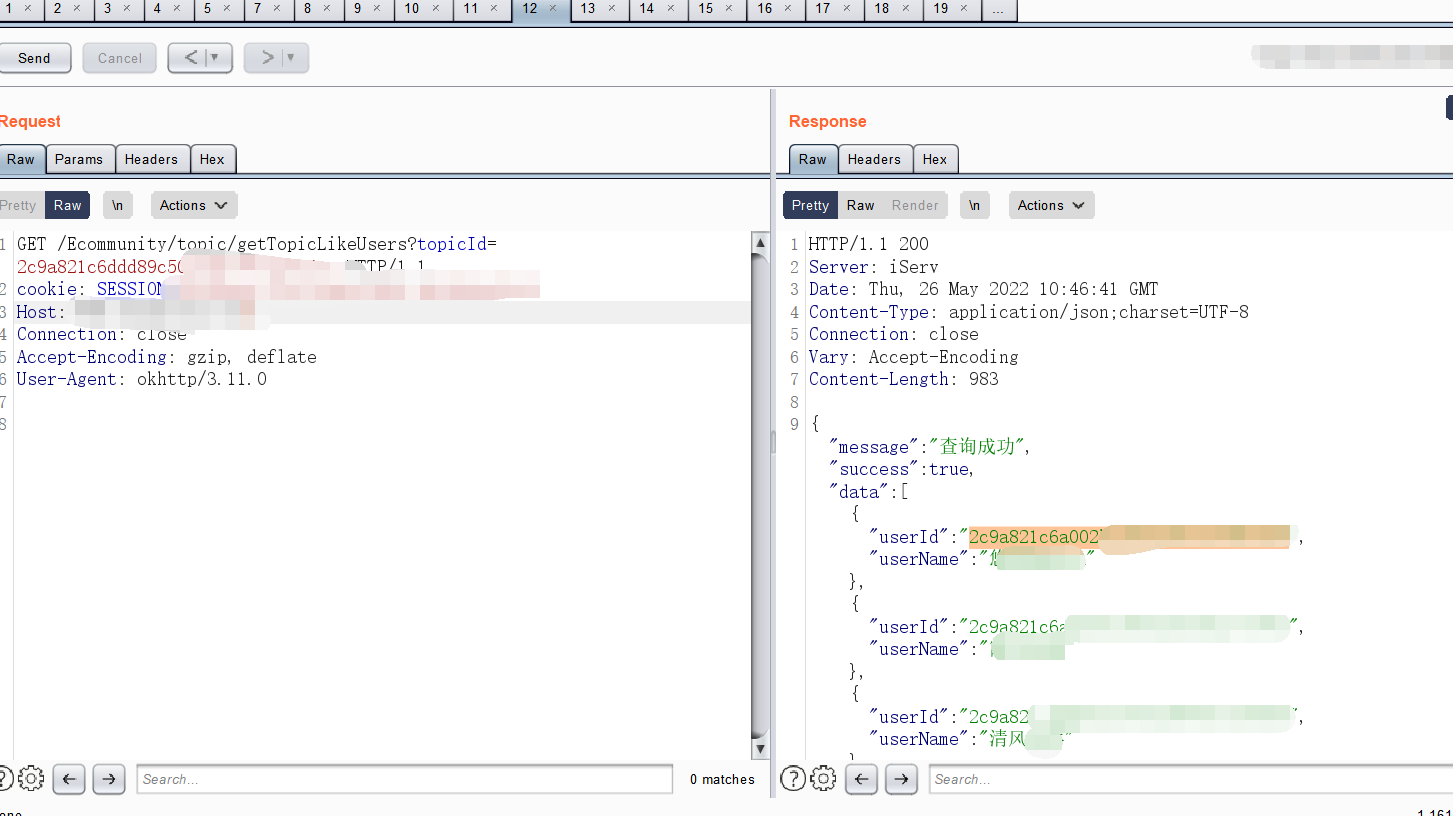Viewport: 1453px width, 816px height.
Task: Select the Response Headers tab
Action: tap(874, 159)
